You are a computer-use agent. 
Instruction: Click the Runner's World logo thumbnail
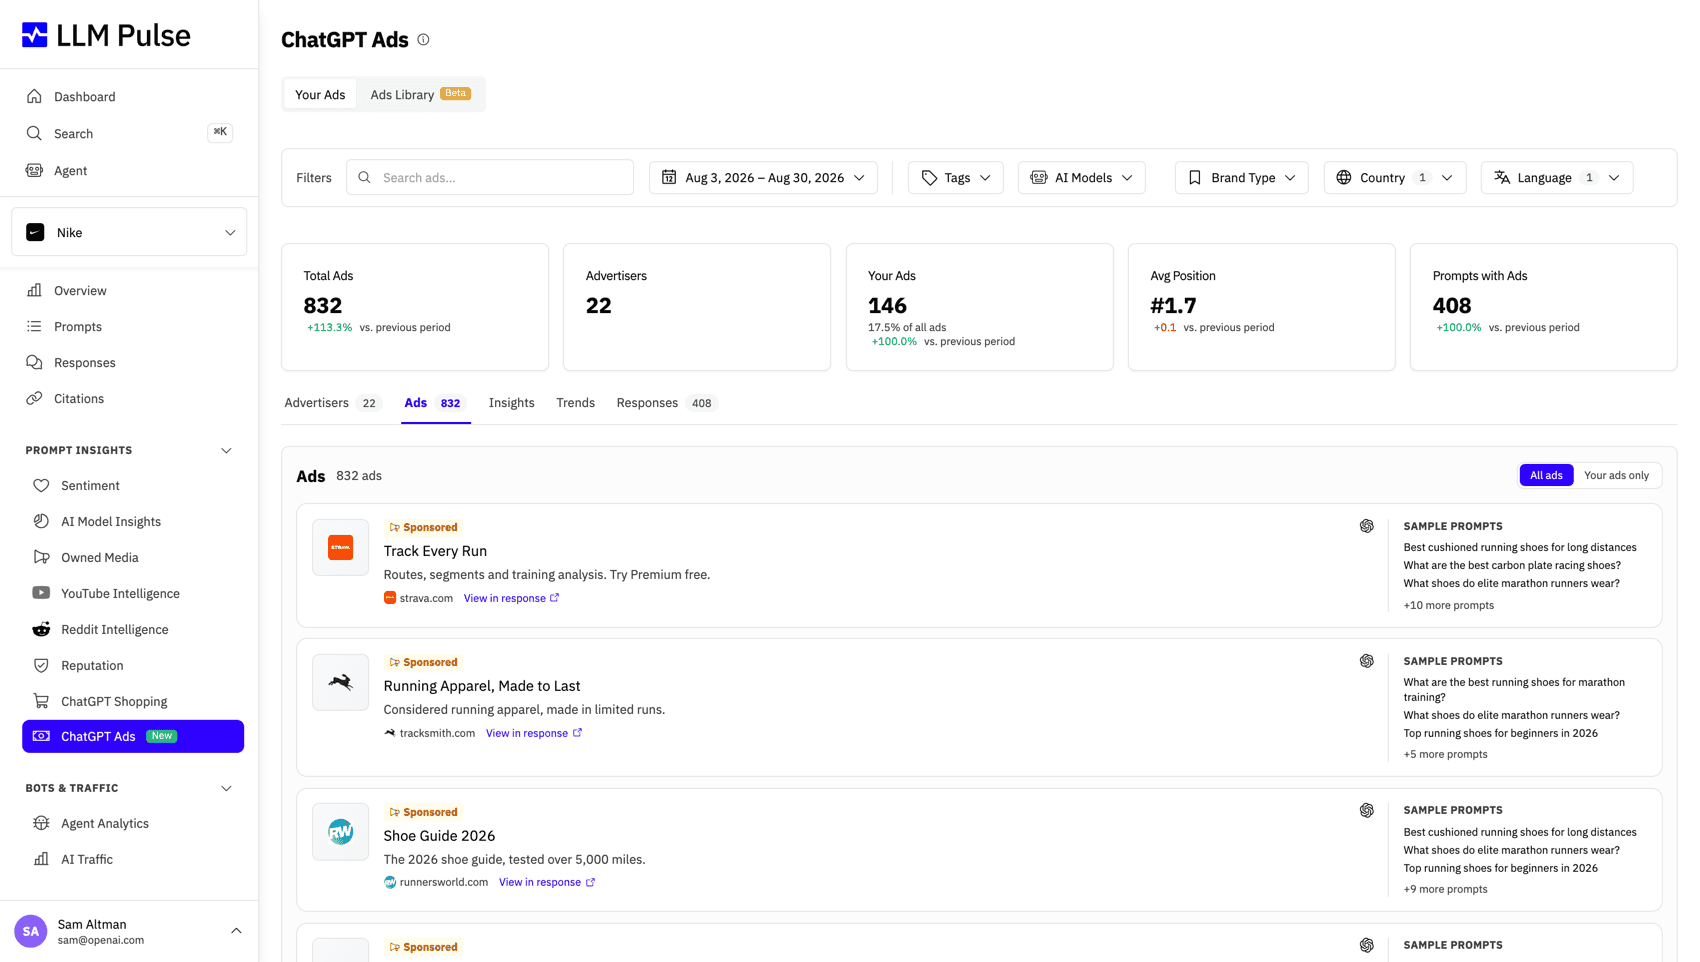click(341, 832)
